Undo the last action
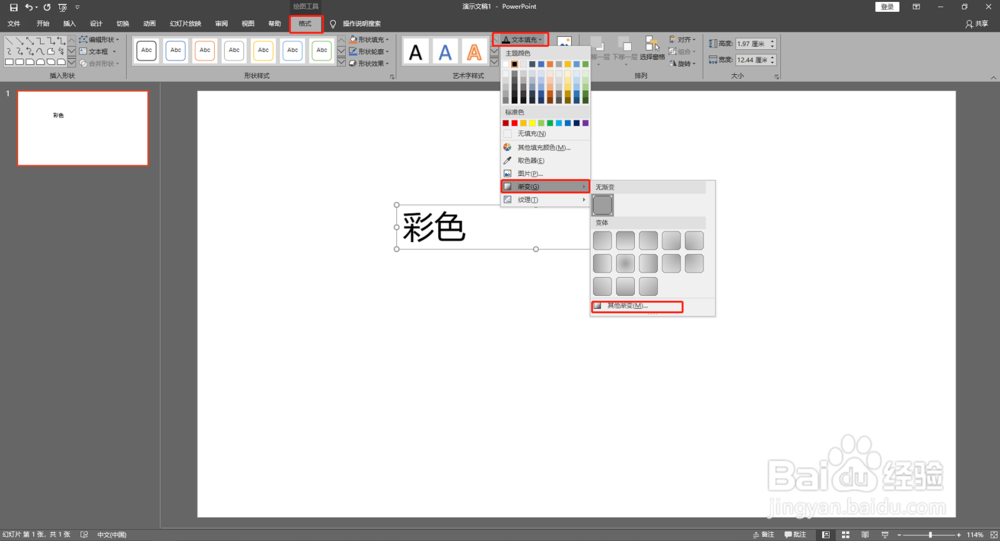 (29, 7)
